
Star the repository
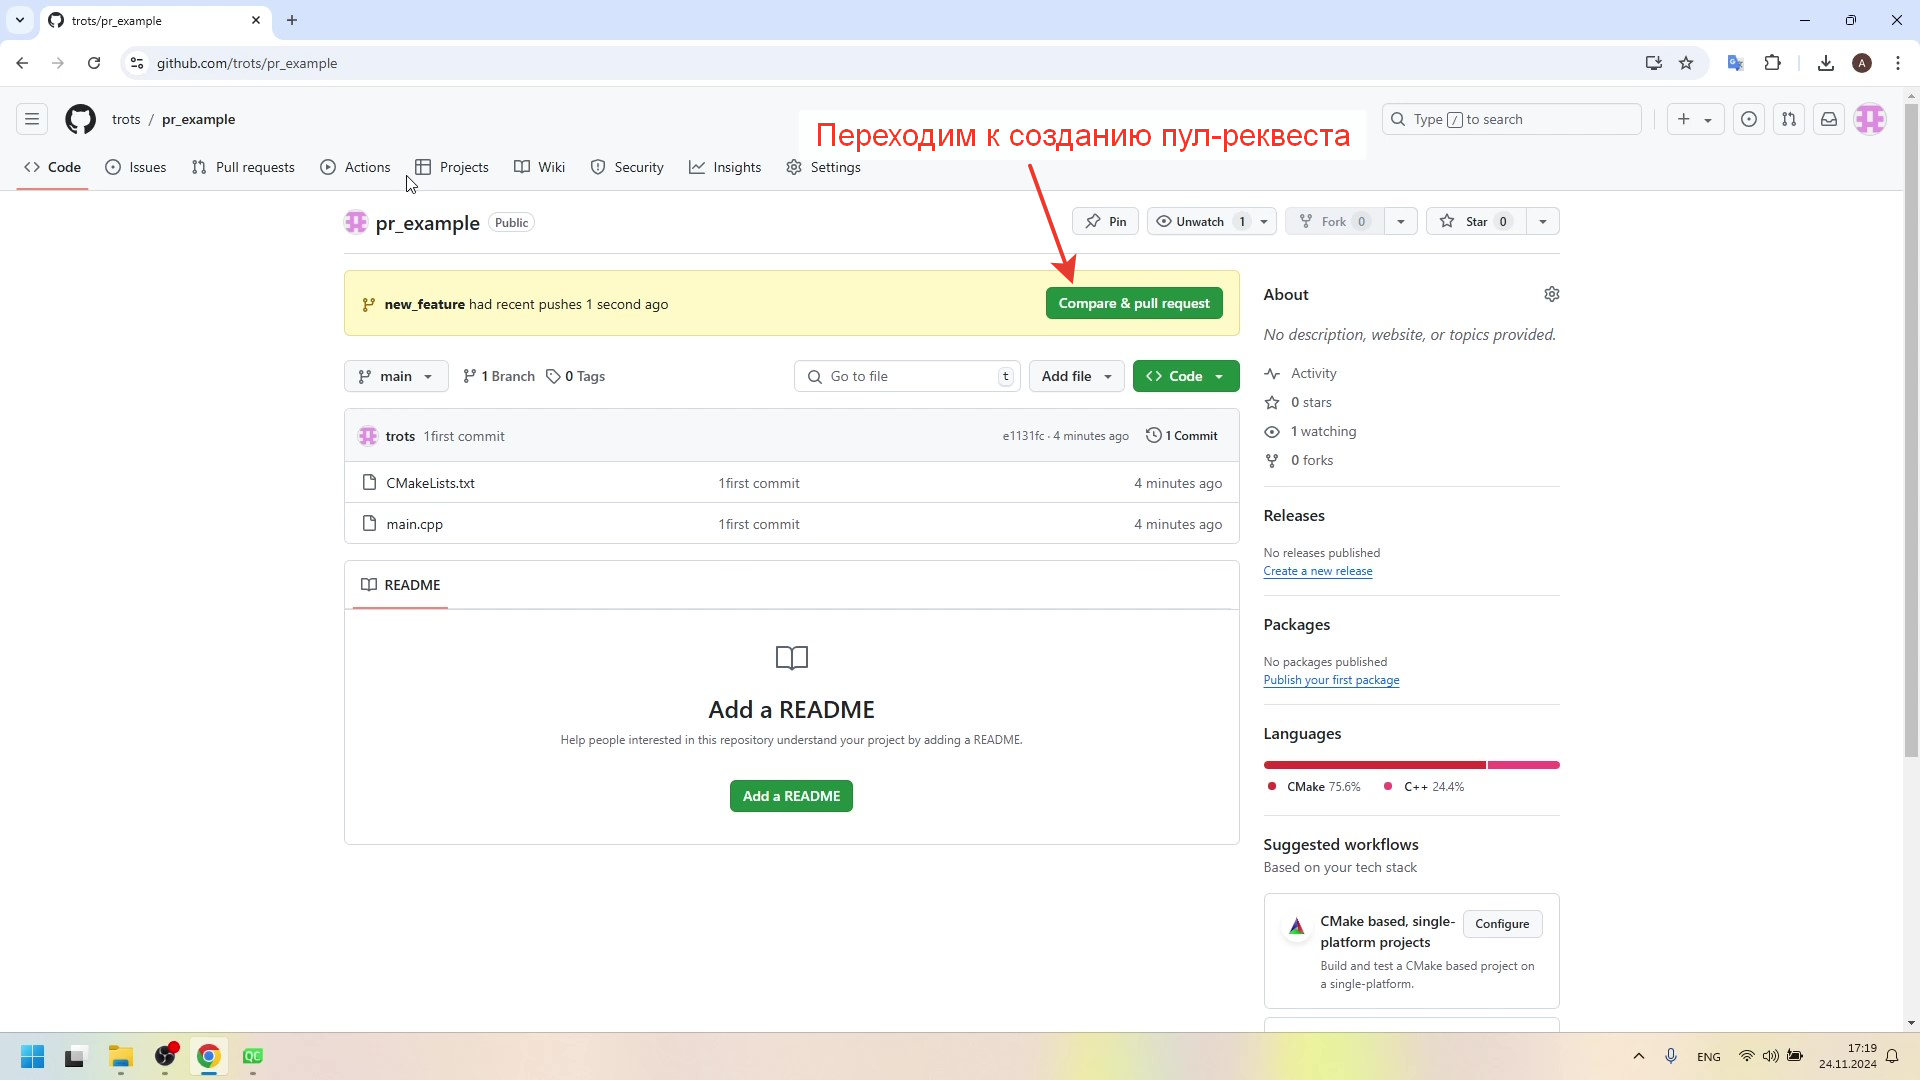[x=1475, y=221]
